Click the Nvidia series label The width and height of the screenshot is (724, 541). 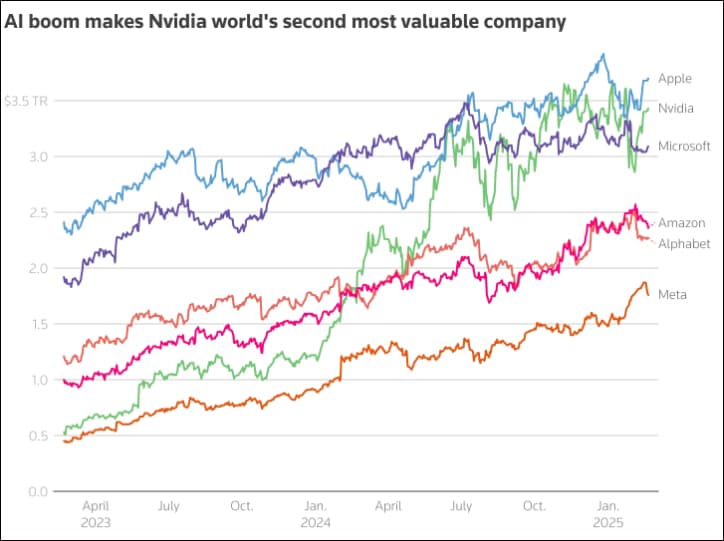(676, 108)
